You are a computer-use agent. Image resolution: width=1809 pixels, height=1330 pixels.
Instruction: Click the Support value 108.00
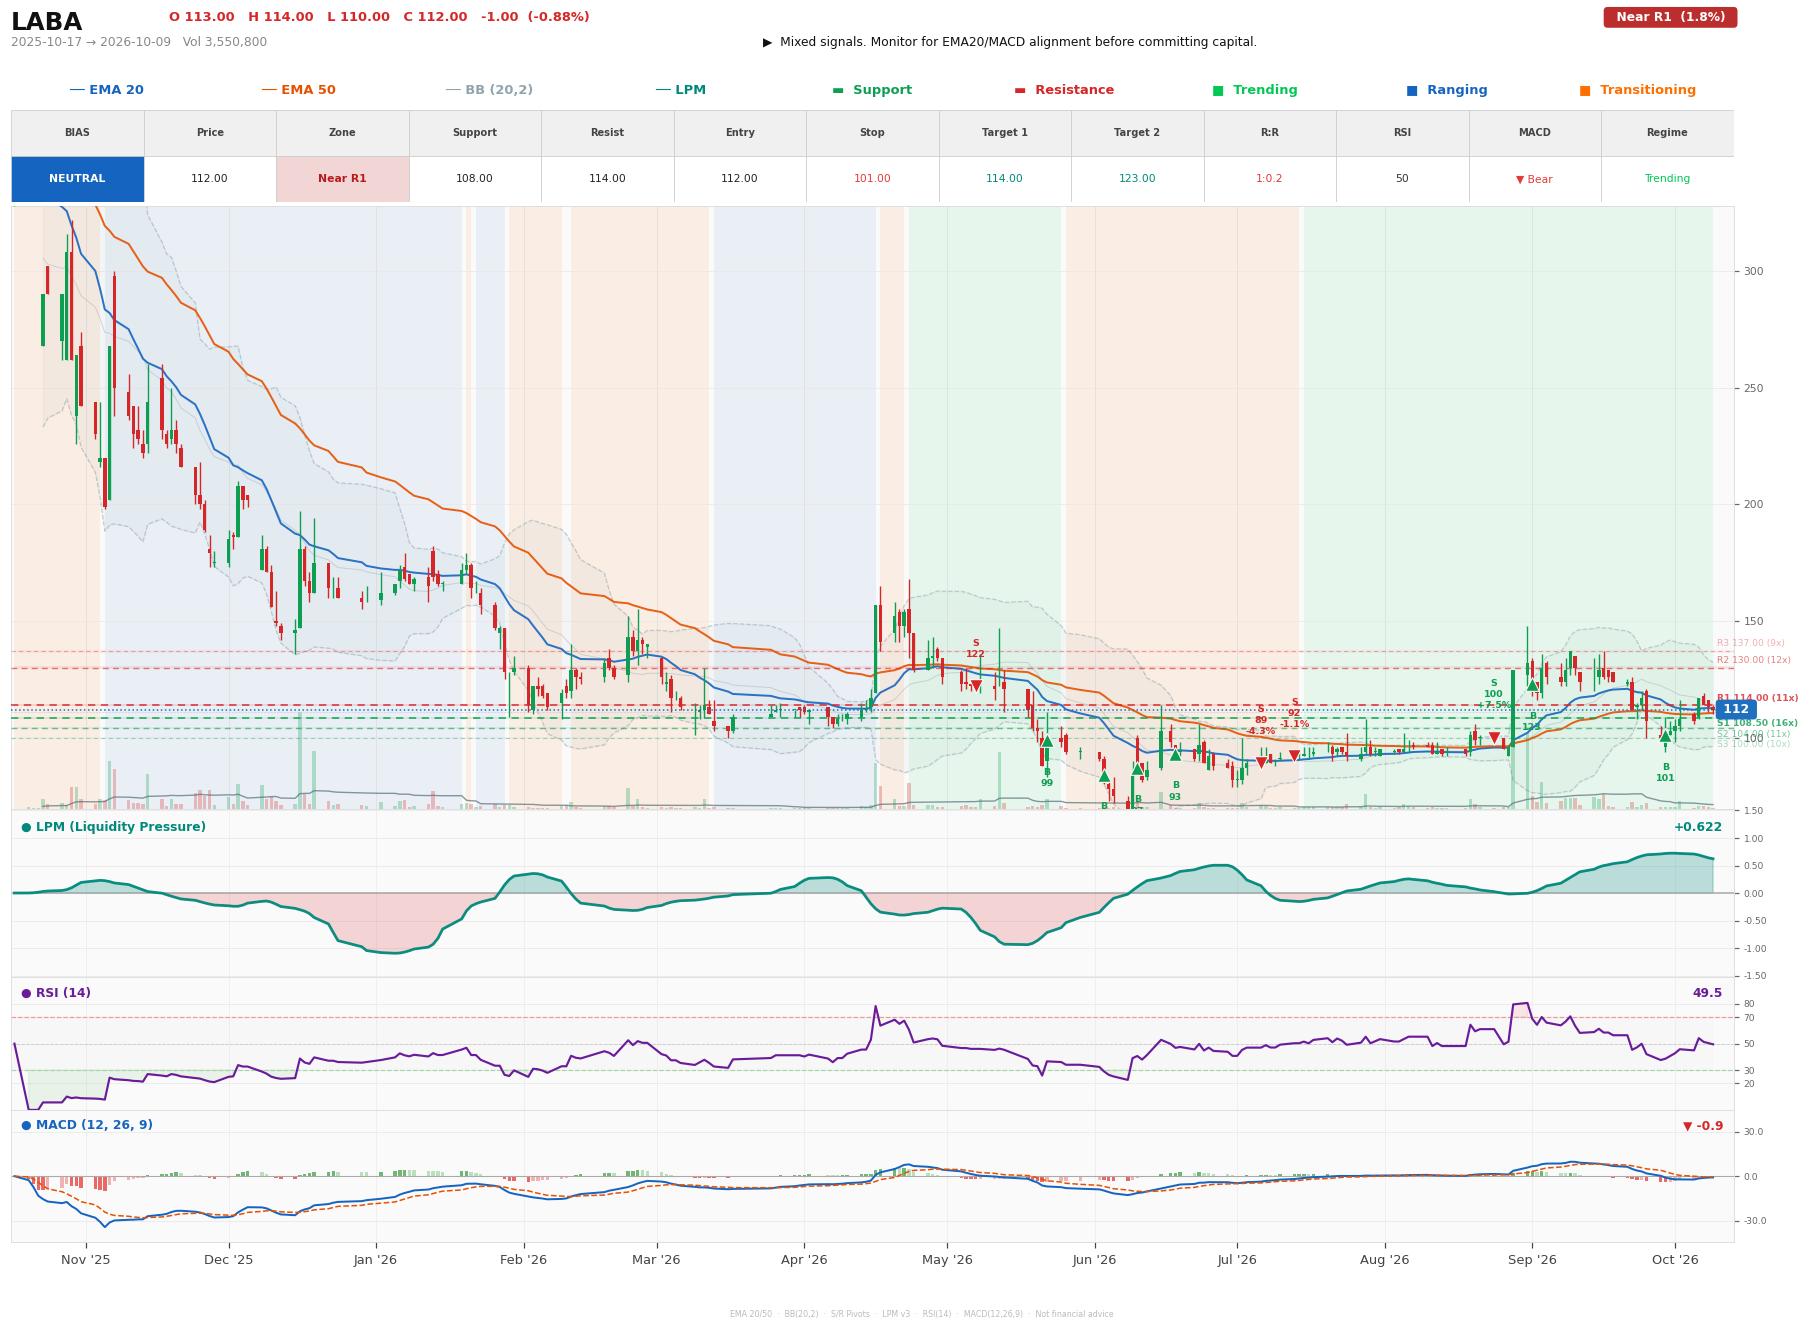coord(474,179)
